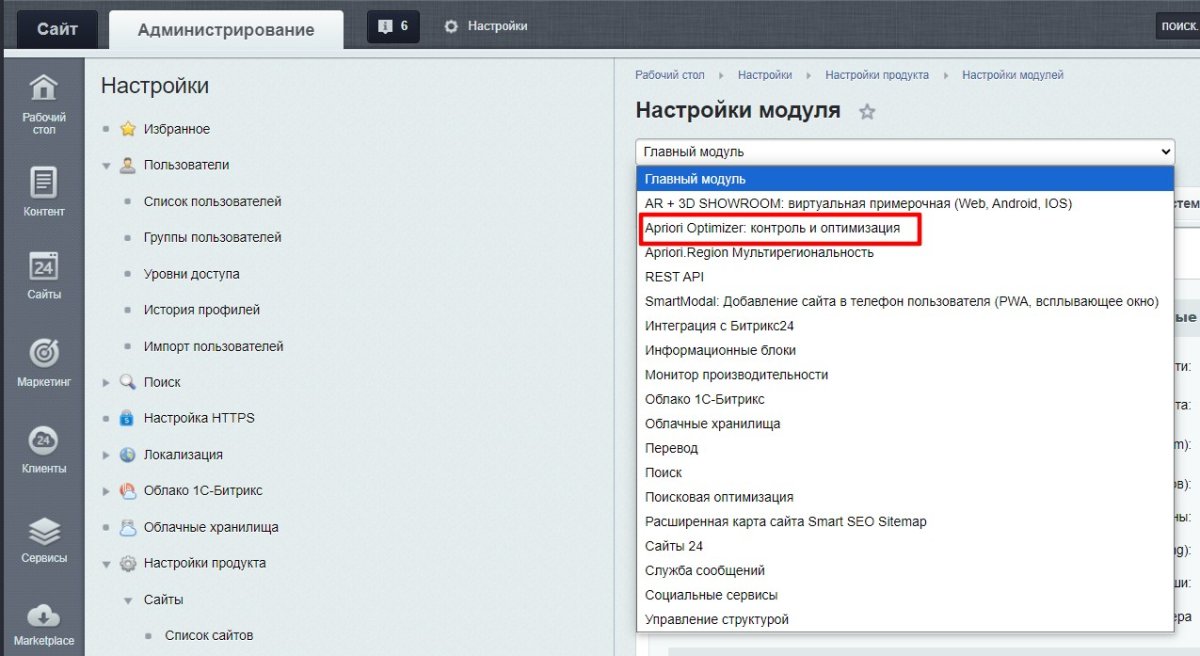Click the ПОИСК search control
This screenshot has height=656, width=1200.
tap(1179, 25)
